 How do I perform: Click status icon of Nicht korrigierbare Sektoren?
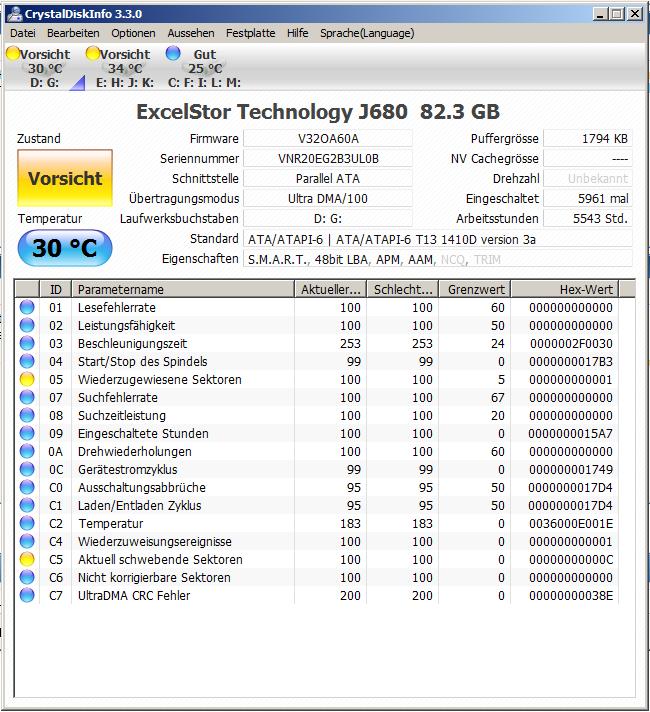click(27, 578)
